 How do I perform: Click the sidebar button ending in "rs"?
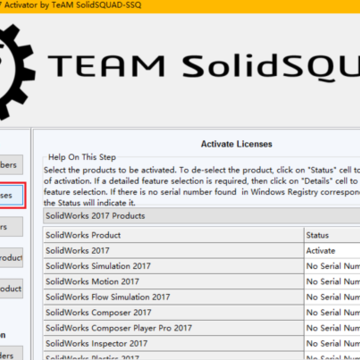12,227
